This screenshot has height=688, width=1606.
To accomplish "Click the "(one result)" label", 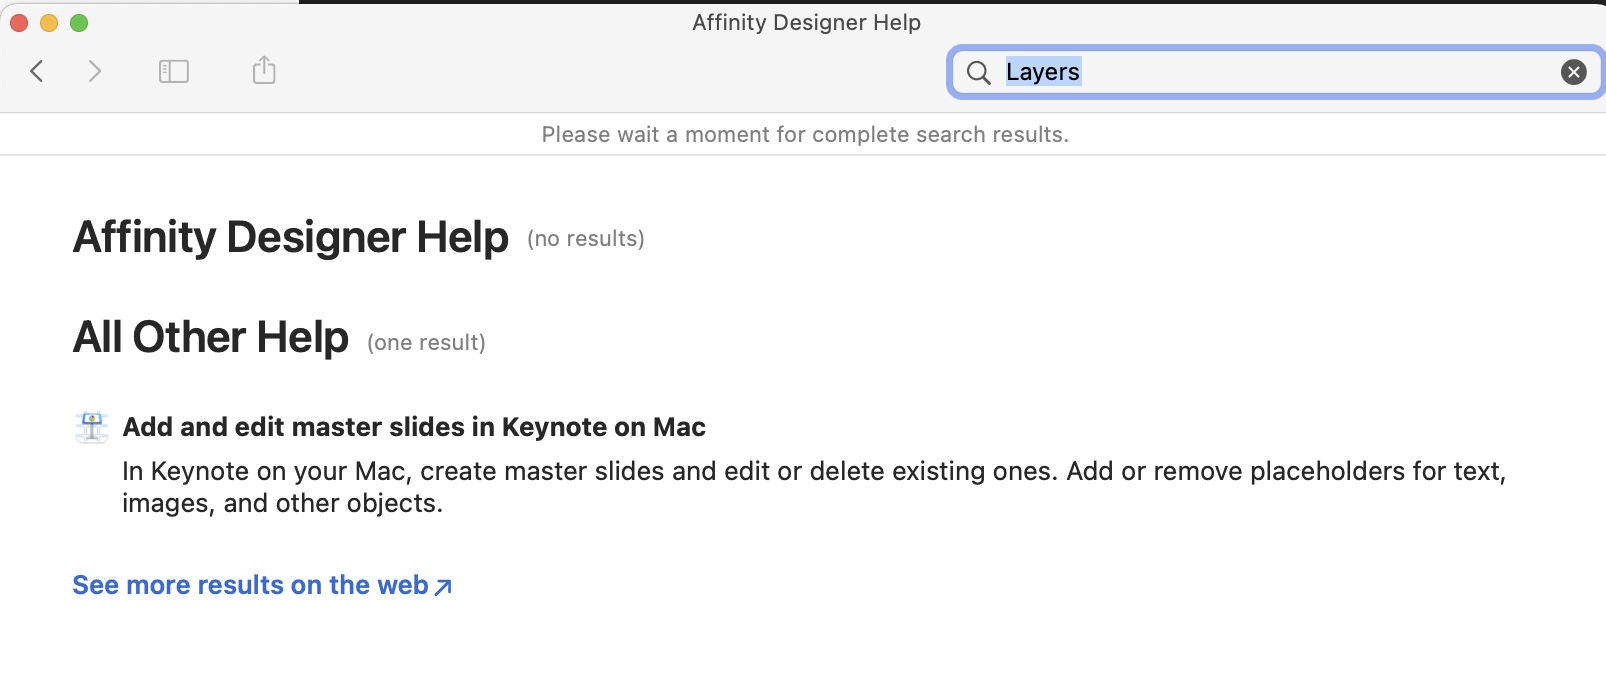I will [x=426, y=343].
